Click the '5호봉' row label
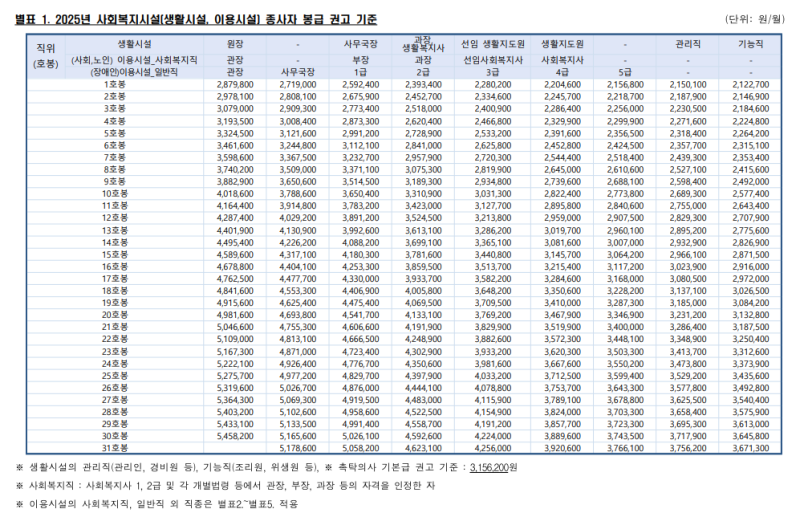 [x=115, y=133]
